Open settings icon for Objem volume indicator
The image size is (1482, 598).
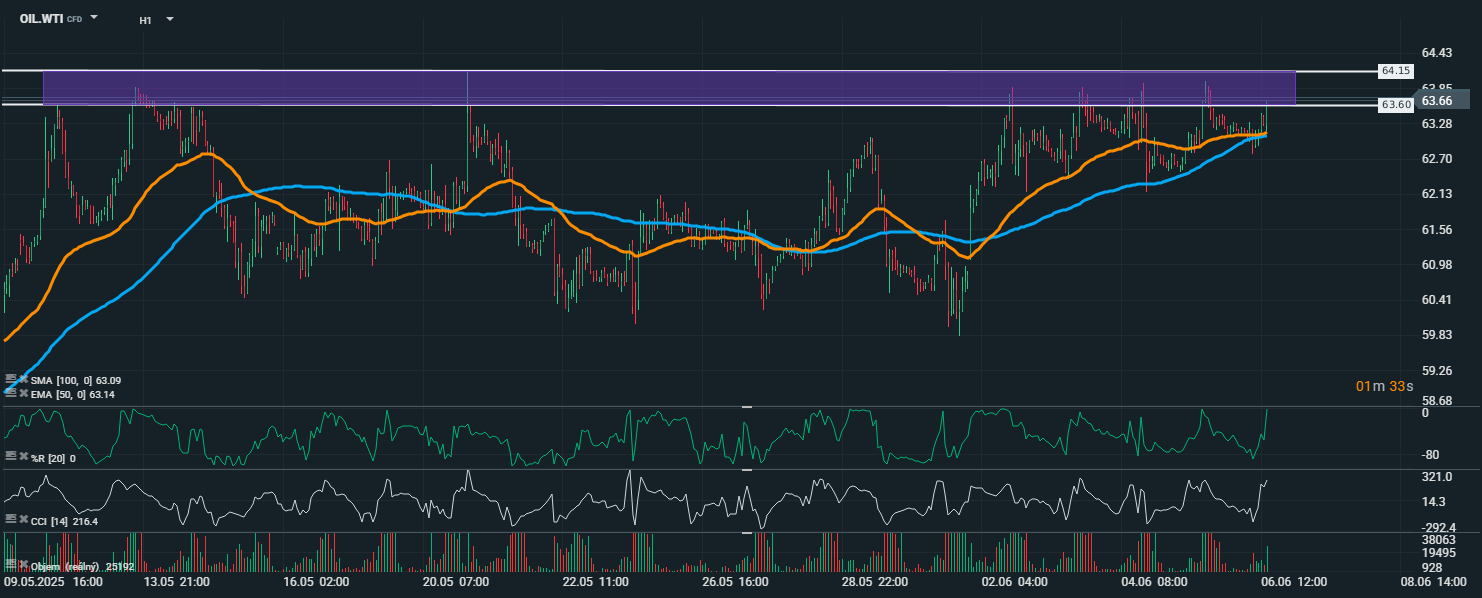[11, 566]
